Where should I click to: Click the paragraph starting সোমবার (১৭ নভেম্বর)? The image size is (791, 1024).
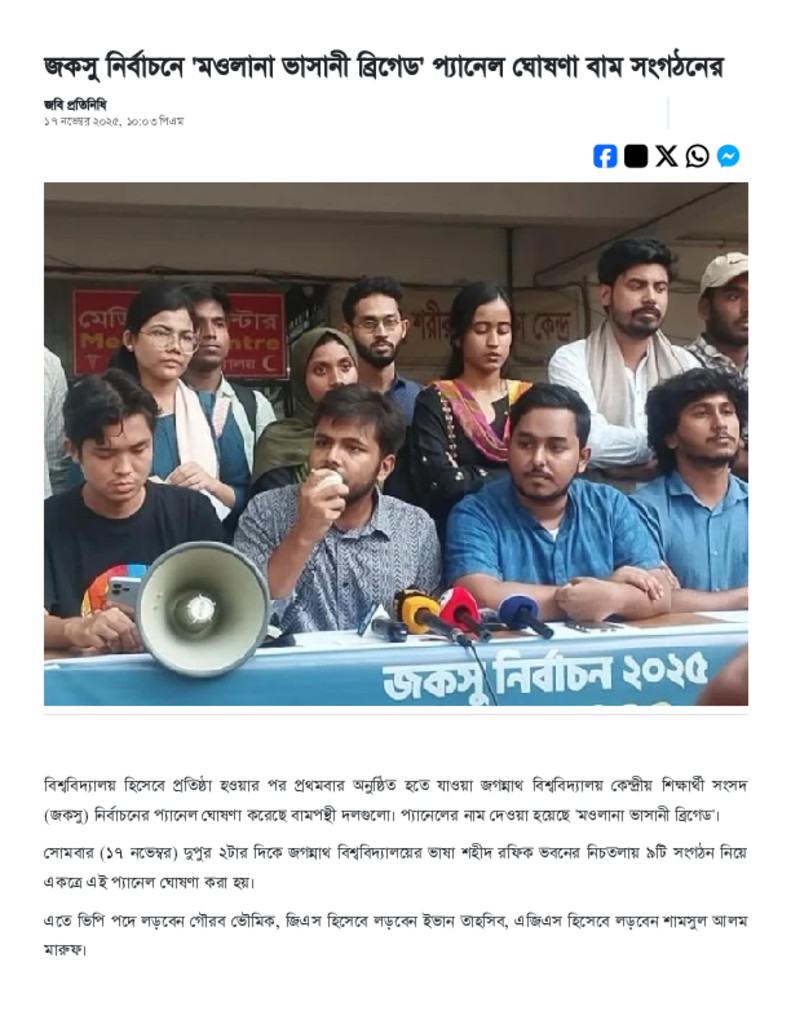pos(396,867)
